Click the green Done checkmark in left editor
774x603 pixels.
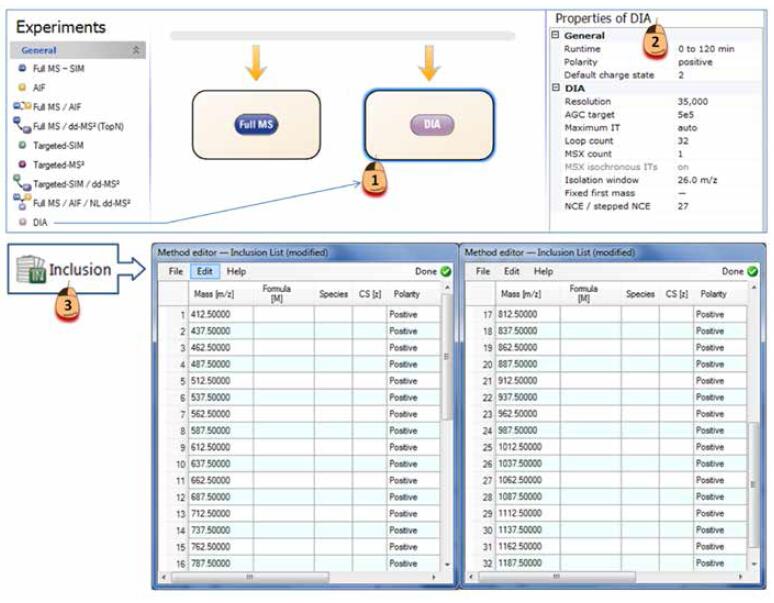(445, 271)
